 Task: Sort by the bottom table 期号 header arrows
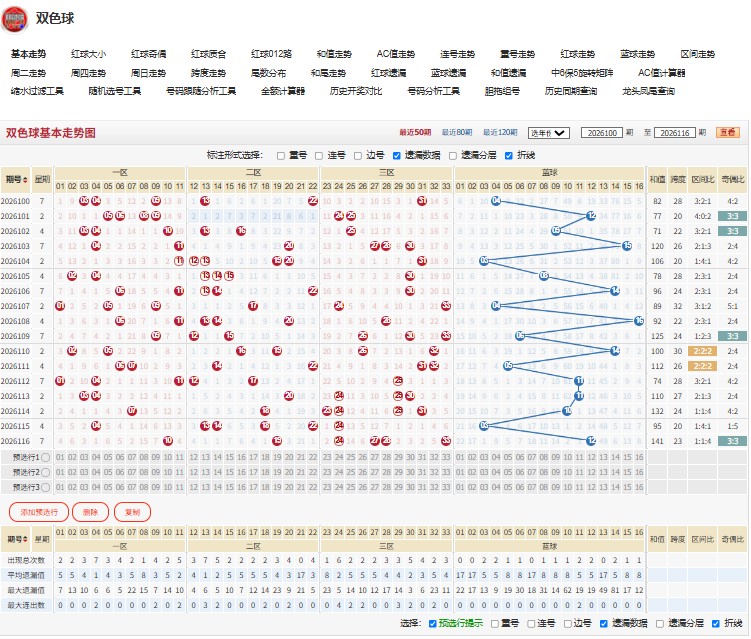(25, 539)
